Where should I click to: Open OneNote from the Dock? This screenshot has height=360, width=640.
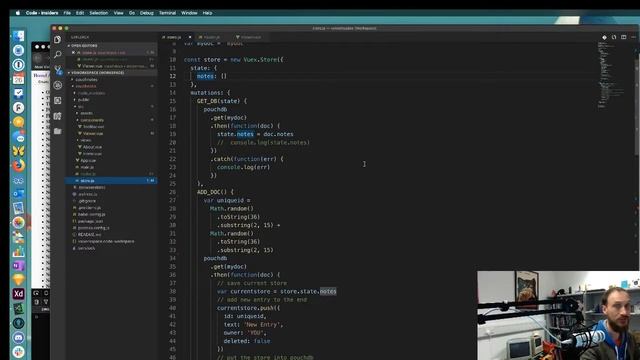[18, 266]
